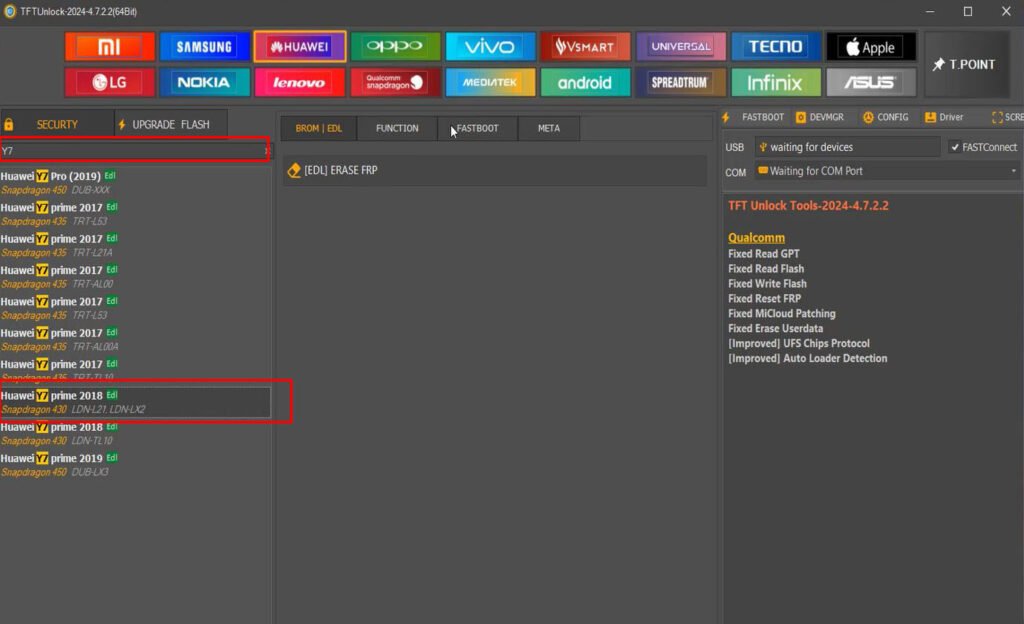Run the [EDL] ERASE FRP operation

click(494, 170)
